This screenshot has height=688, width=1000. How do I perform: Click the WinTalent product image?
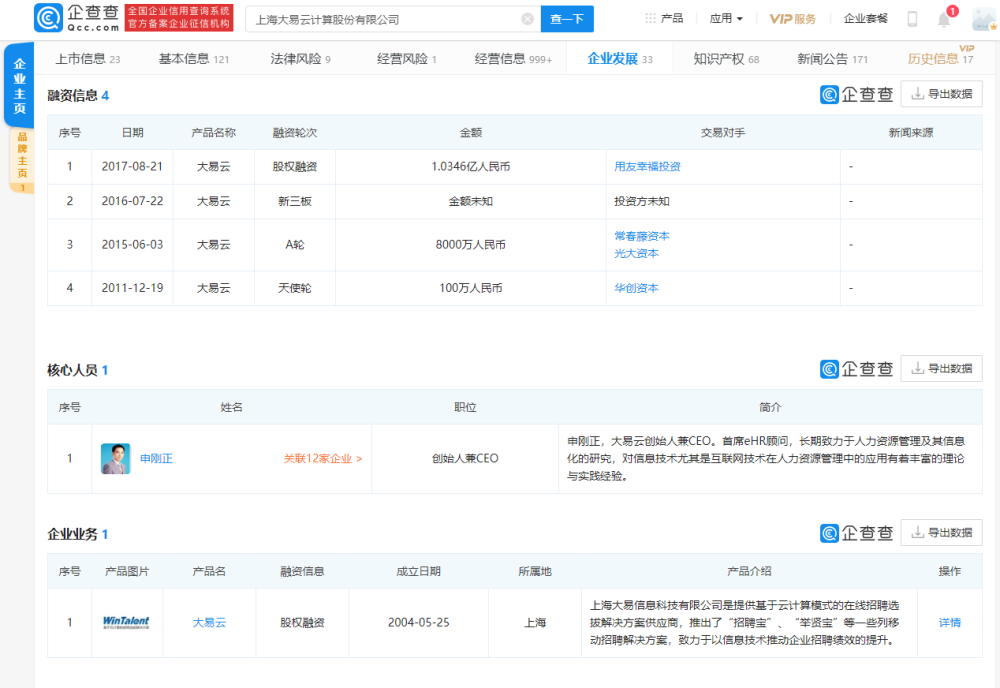tap(126, 622)
